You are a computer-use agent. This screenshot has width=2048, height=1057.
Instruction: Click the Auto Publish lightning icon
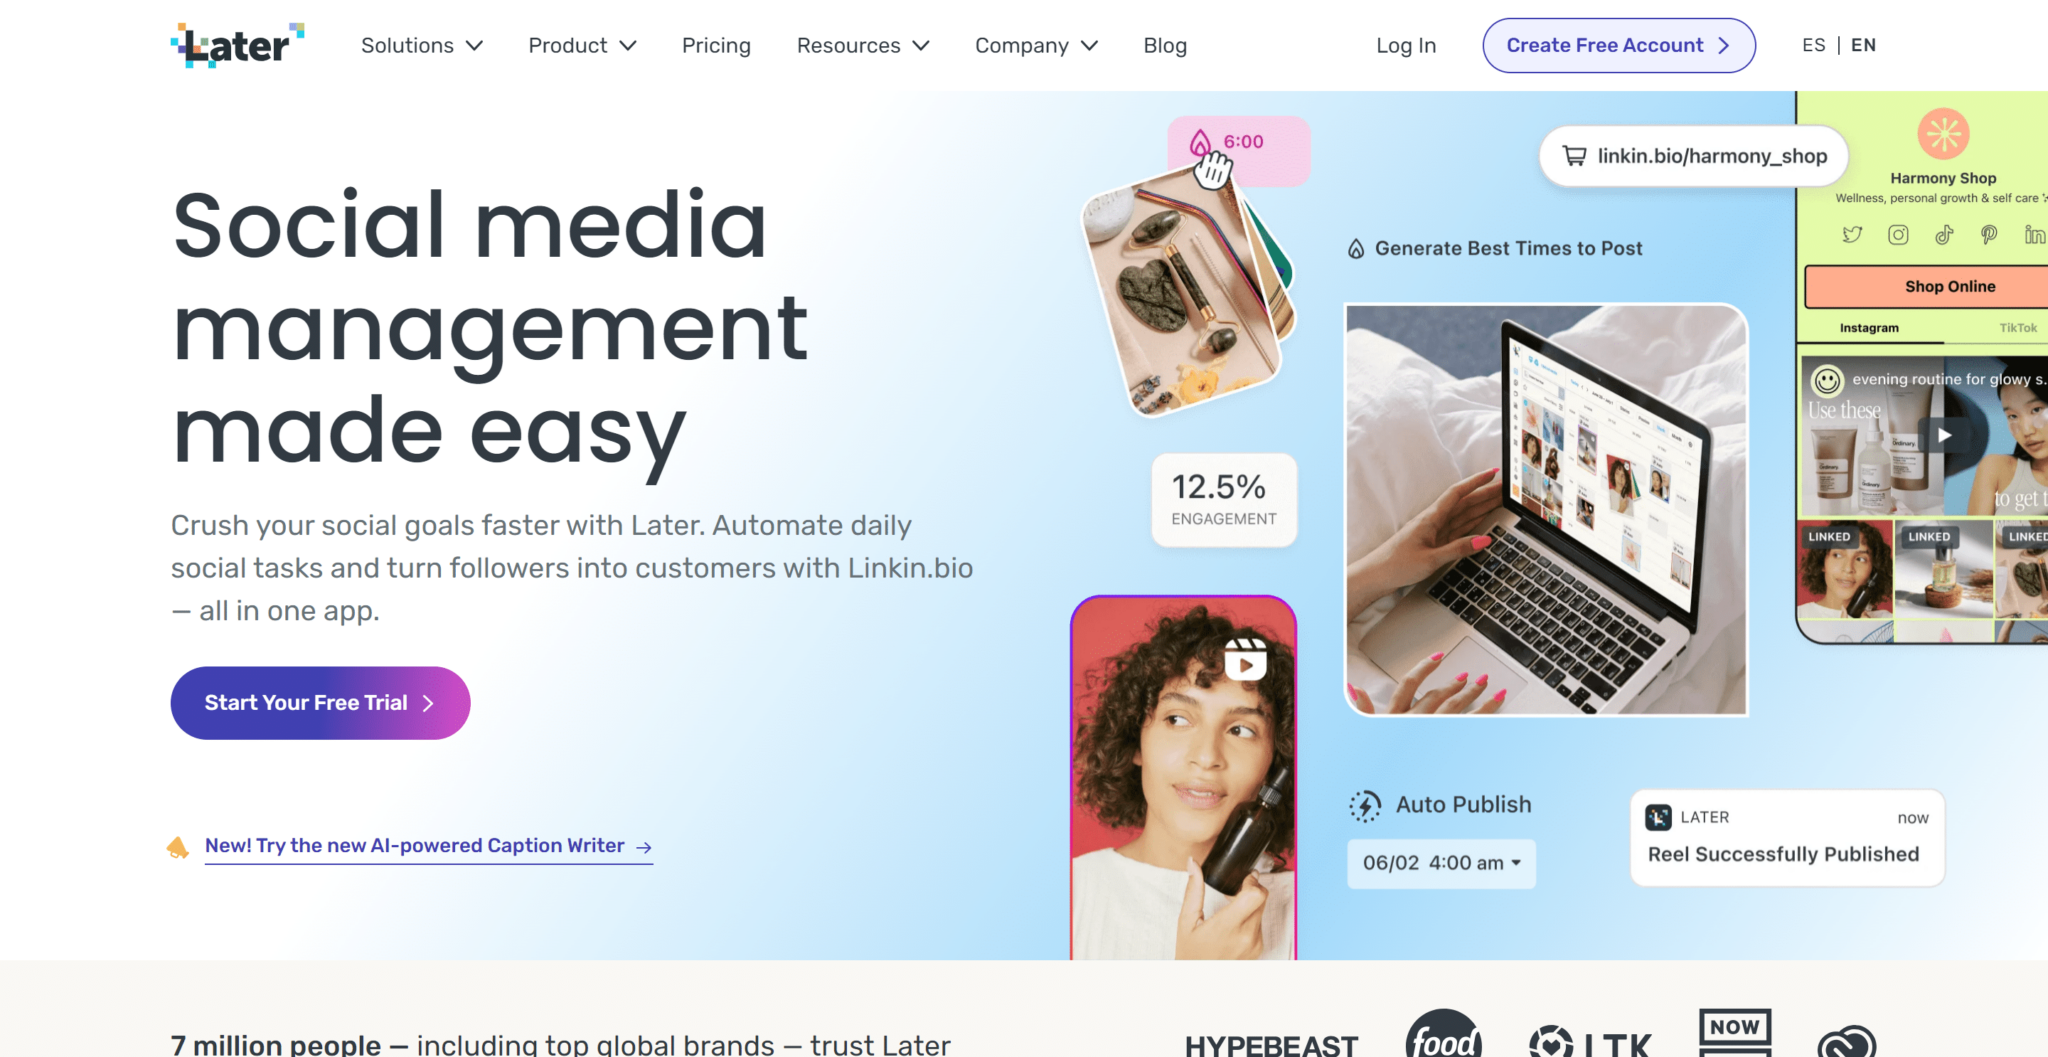1365,806
